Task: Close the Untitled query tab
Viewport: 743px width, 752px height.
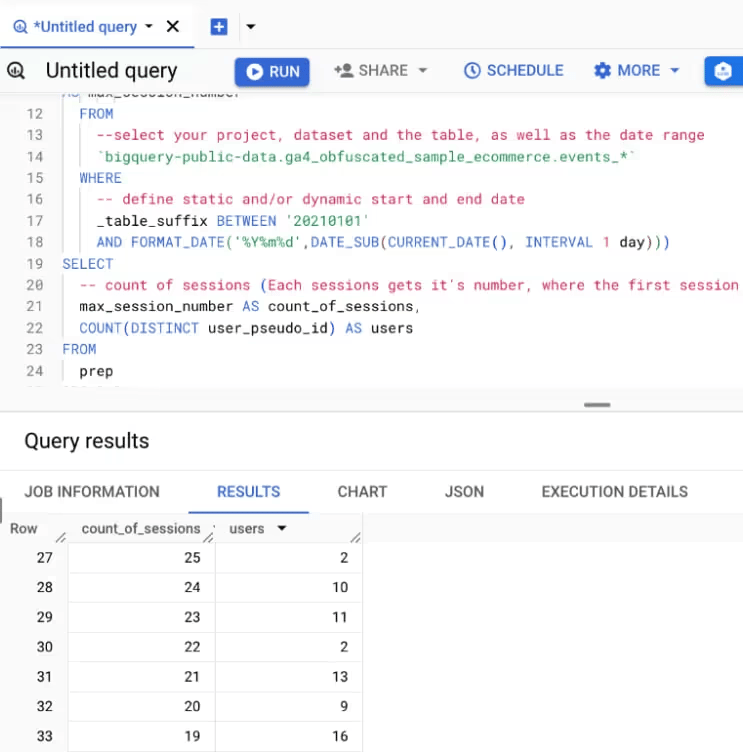Action: point(173,26)
